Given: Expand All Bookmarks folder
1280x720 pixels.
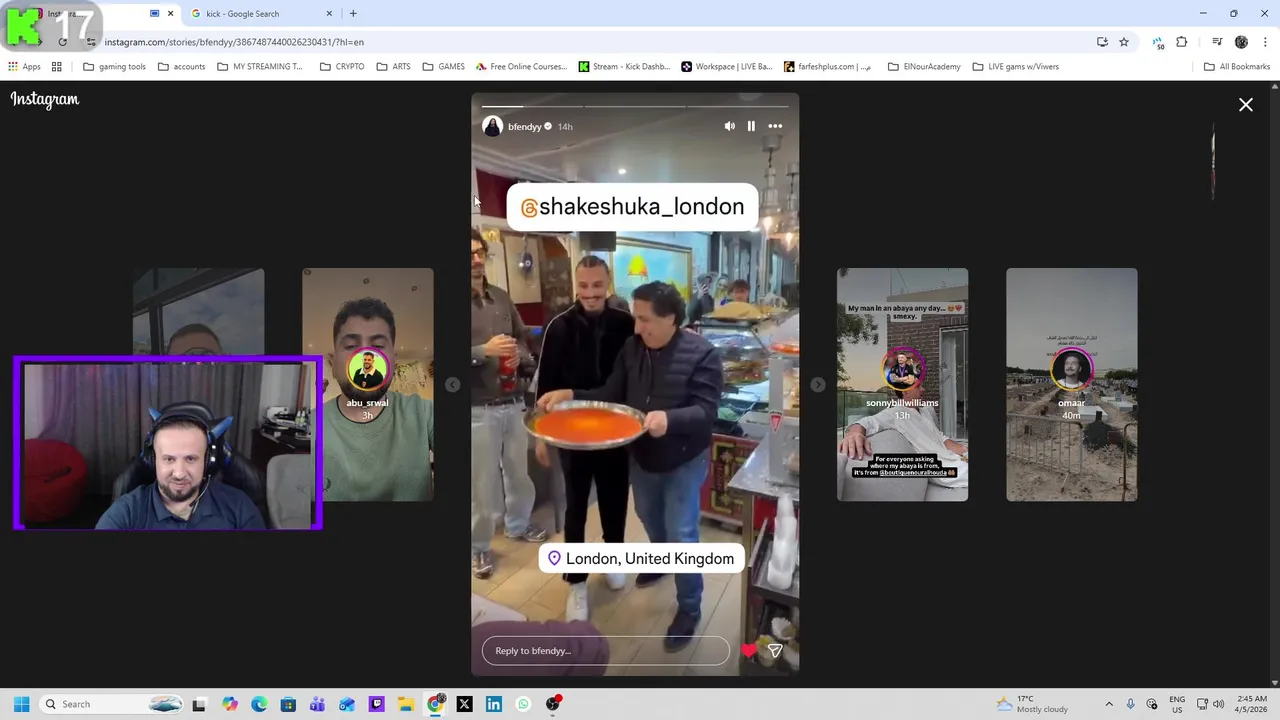Looking at the screenshot, I should (1237, 67).
